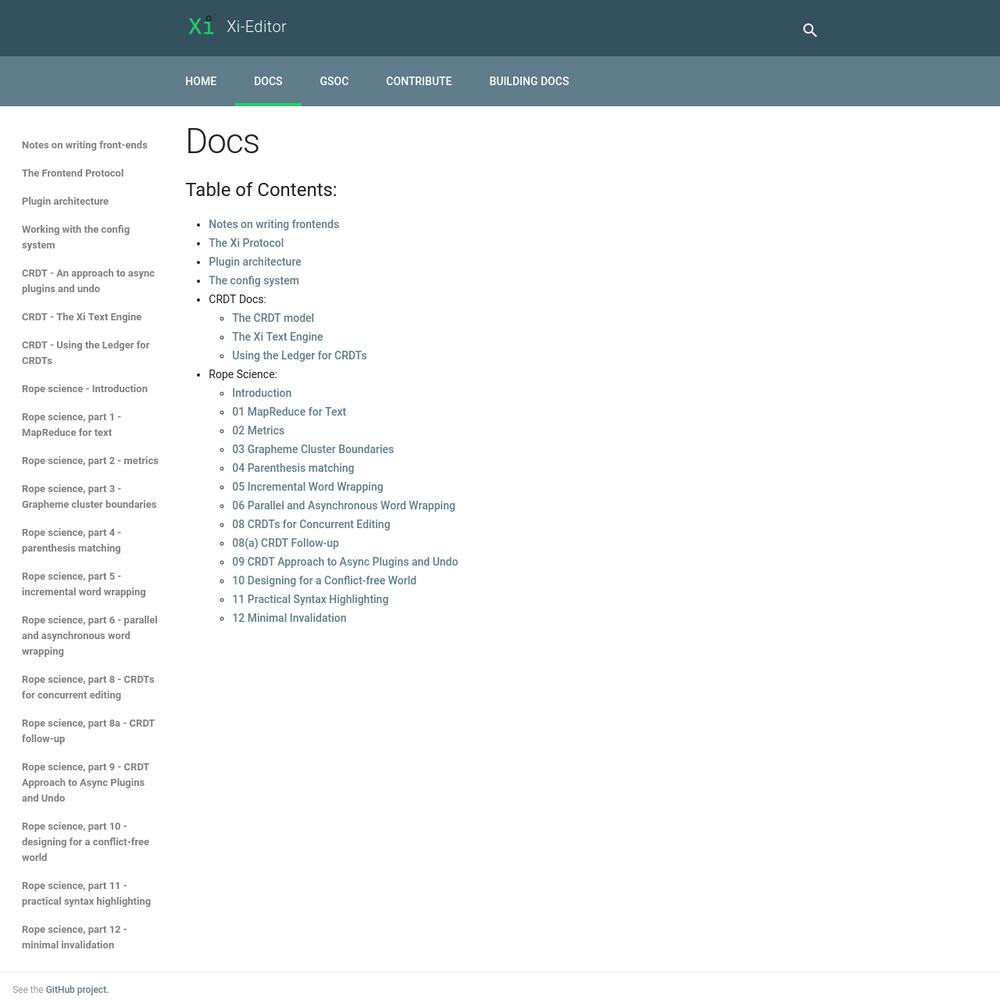This screenshot has height=1000, width=1000.
Task: Click the green Xi logo icon
Action: coord(201,26)
